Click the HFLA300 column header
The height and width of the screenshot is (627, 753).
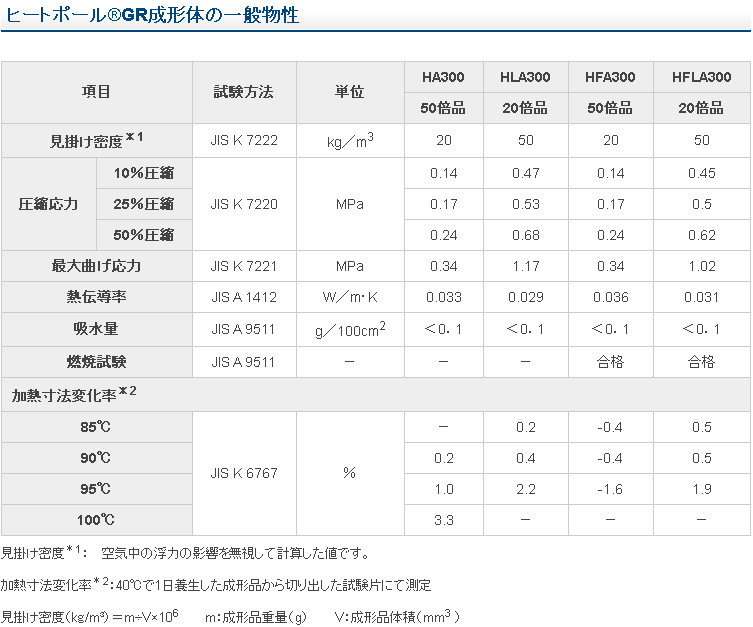(702, 77)
